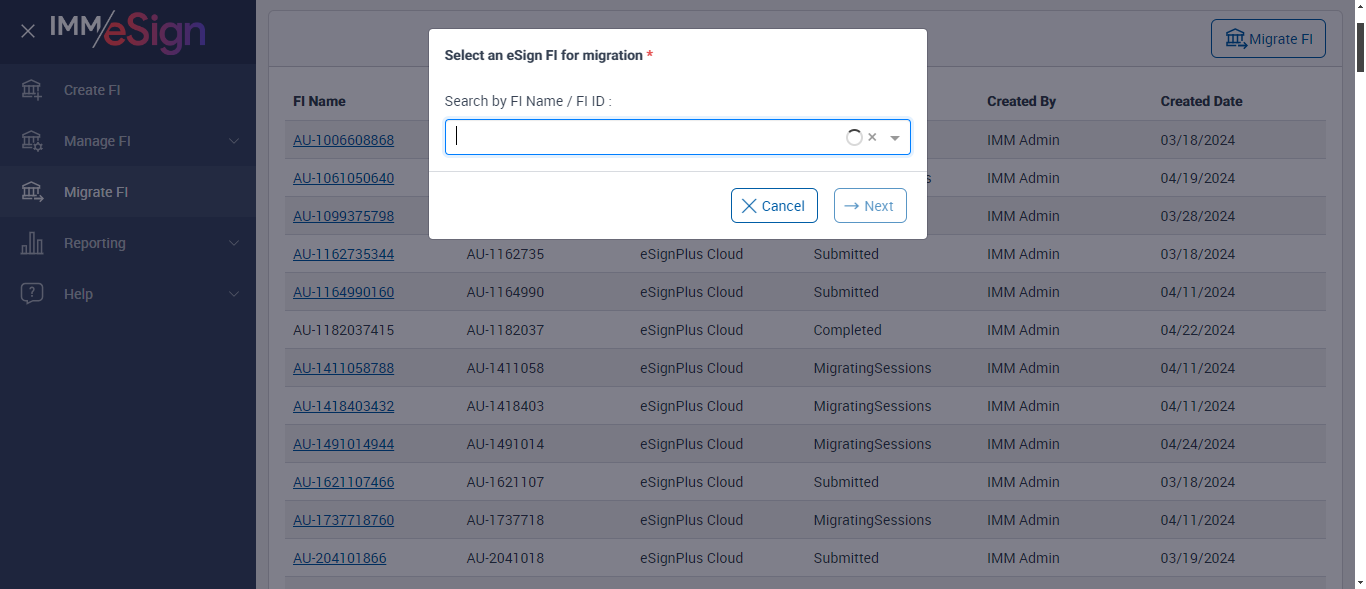The height and width of the screenshot is (589, 1366).
Task: Focus the Search by FI Name input field
Action: [645, 138]
